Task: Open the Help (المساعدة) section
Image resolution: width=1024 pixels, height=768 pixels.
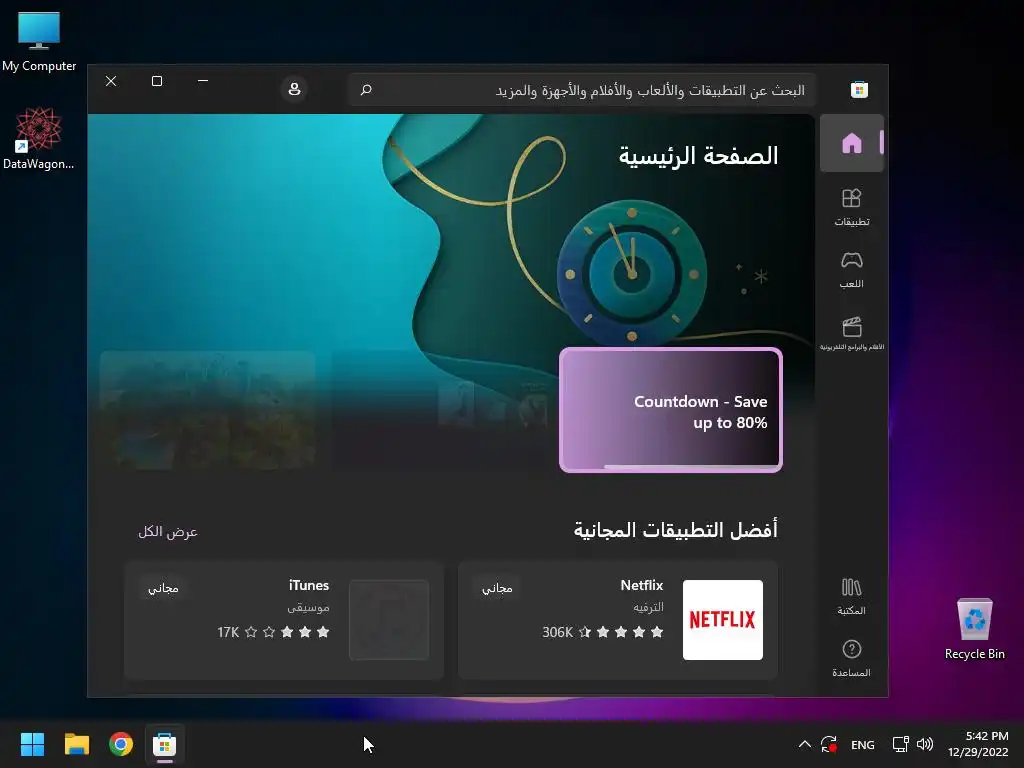Action: [852, 658]
